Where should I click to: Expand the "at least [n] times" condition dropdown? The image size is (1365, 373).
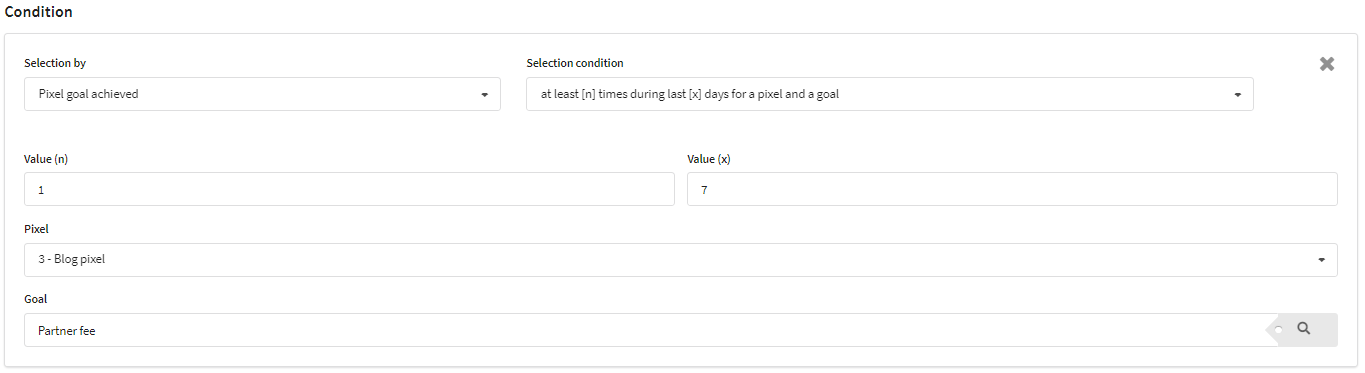889,94
